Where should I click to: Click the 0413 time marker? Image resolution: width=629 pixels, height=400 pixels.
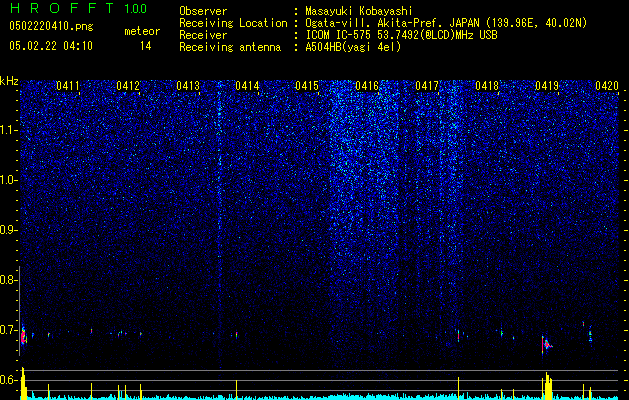click(x=188, y=86)
